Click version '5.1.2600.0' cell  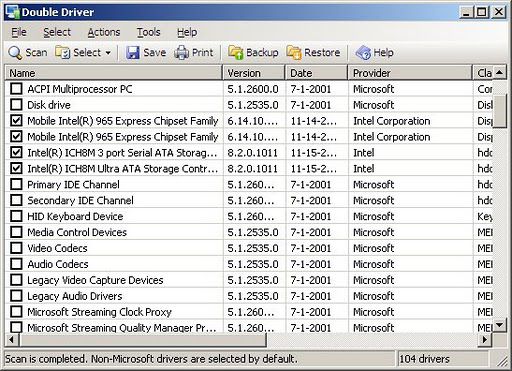click(253, 89)
